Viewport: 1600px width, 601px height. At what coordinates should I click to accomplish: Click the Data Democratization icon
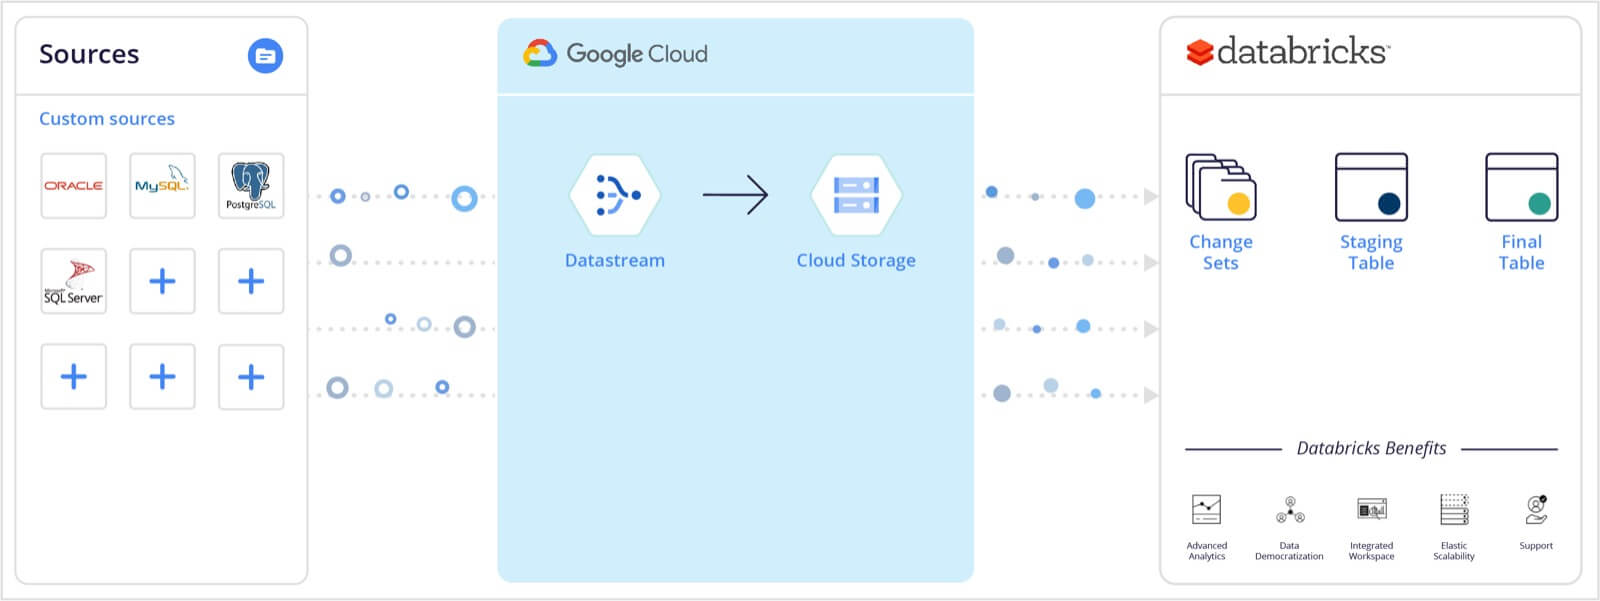[1290, 510]
